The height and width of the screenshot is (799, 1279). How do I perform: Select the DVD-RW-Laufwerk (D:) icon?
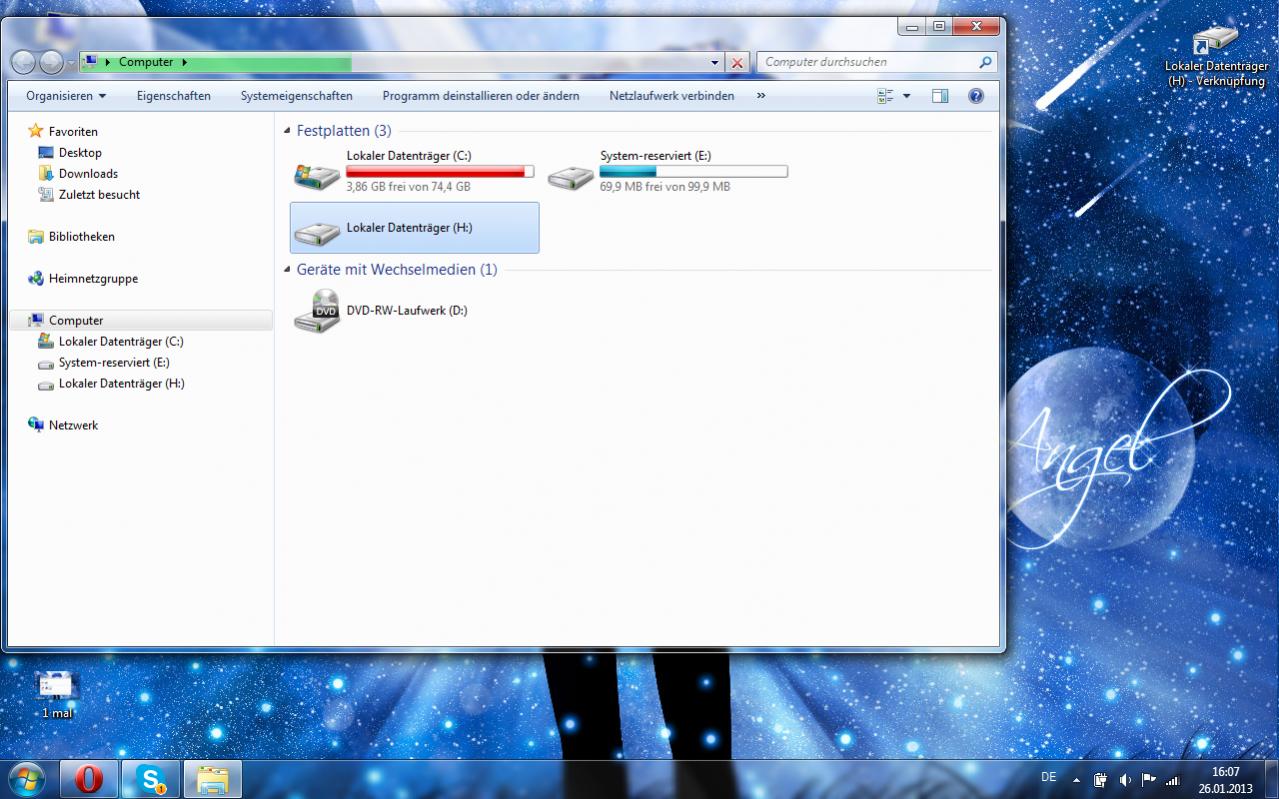pos(316,310)
